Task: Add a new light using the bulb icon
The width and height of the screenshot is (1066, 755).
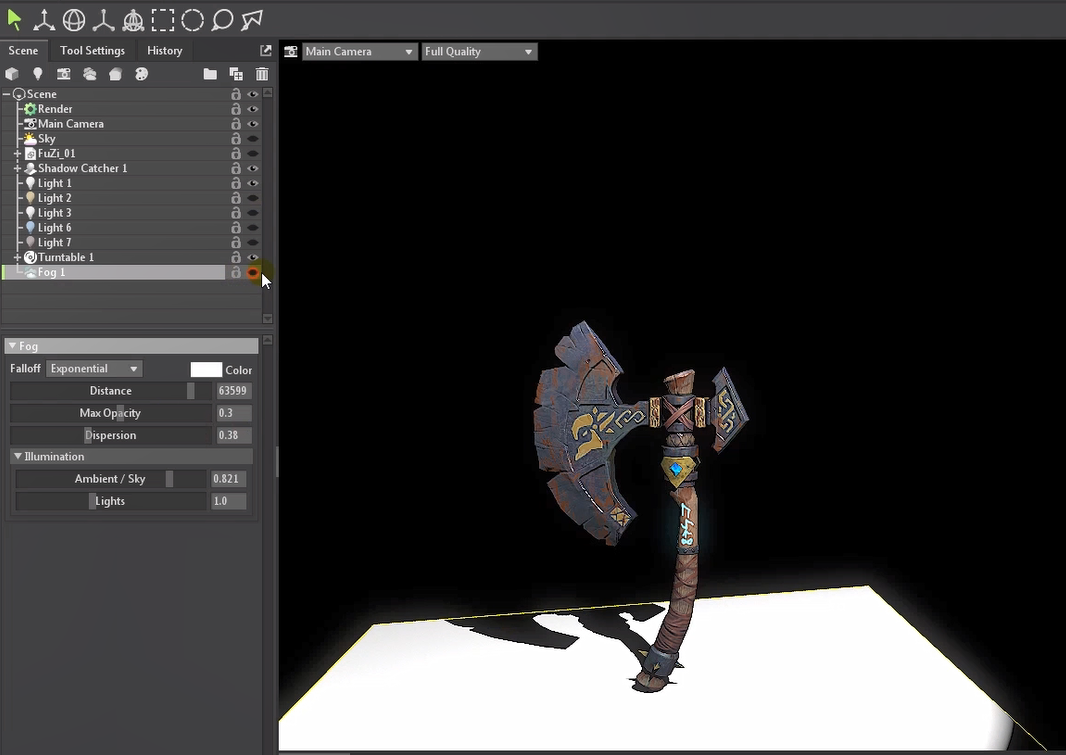Action: 38,74
